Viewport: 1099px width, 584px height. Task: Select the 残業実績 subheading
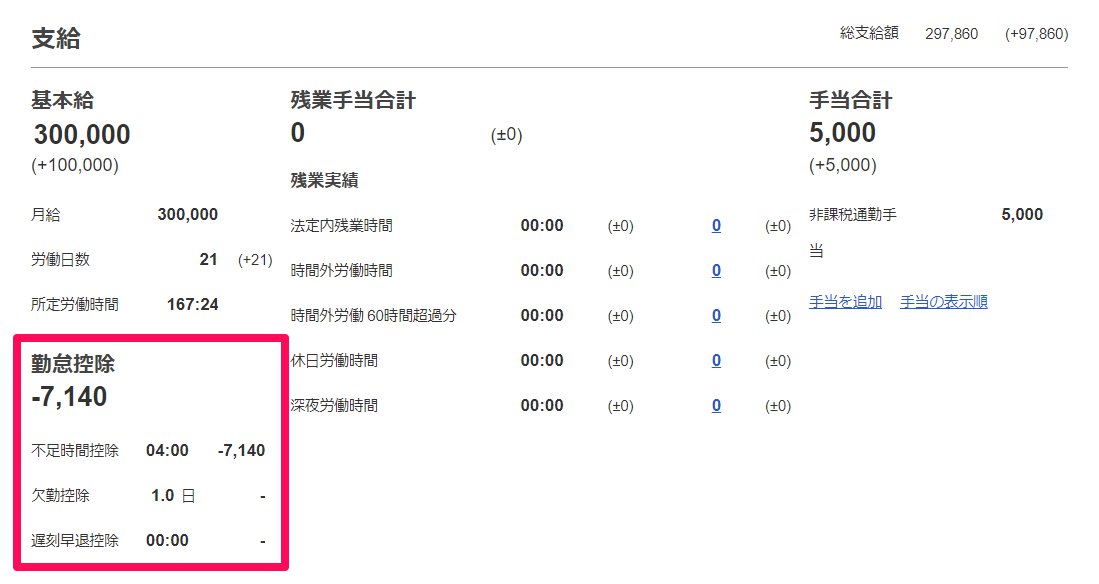point(325,180)
